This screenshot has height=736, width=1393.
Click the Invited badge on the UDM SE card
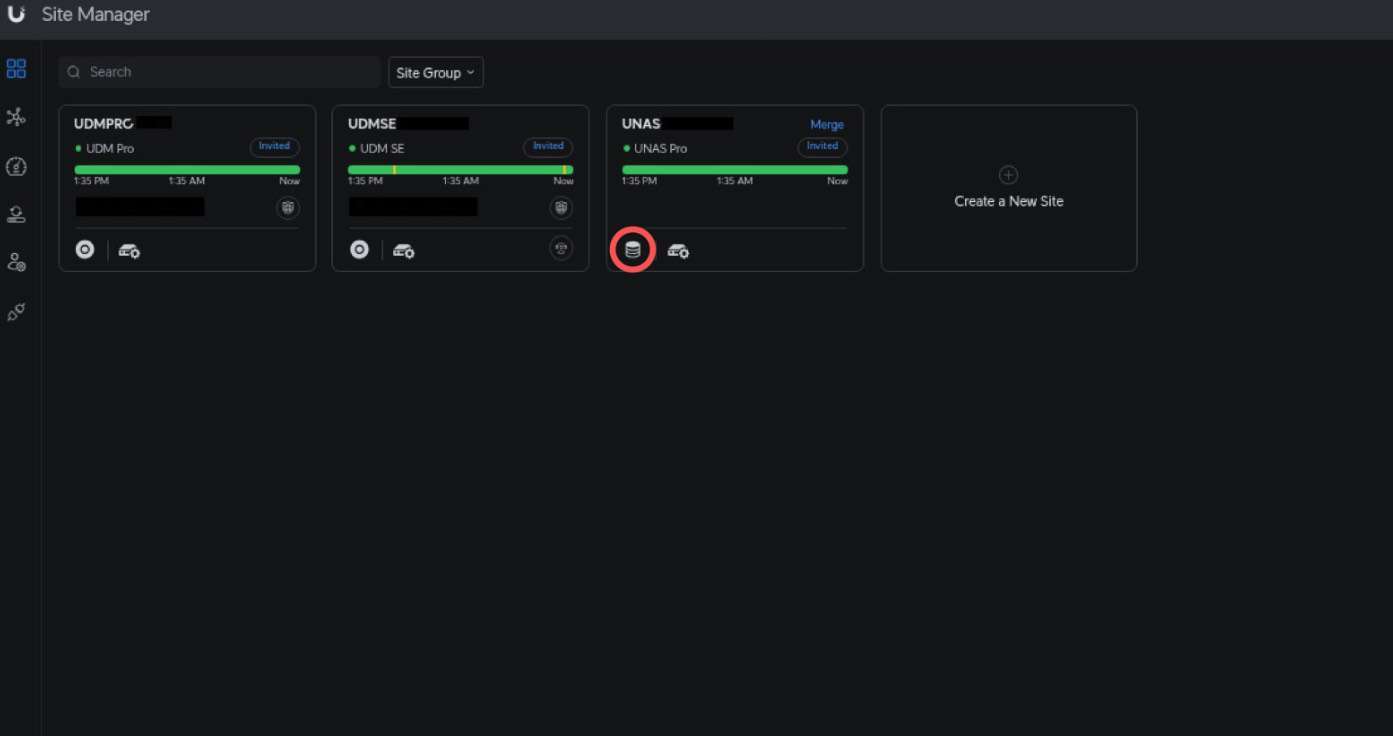click(548, 147)
